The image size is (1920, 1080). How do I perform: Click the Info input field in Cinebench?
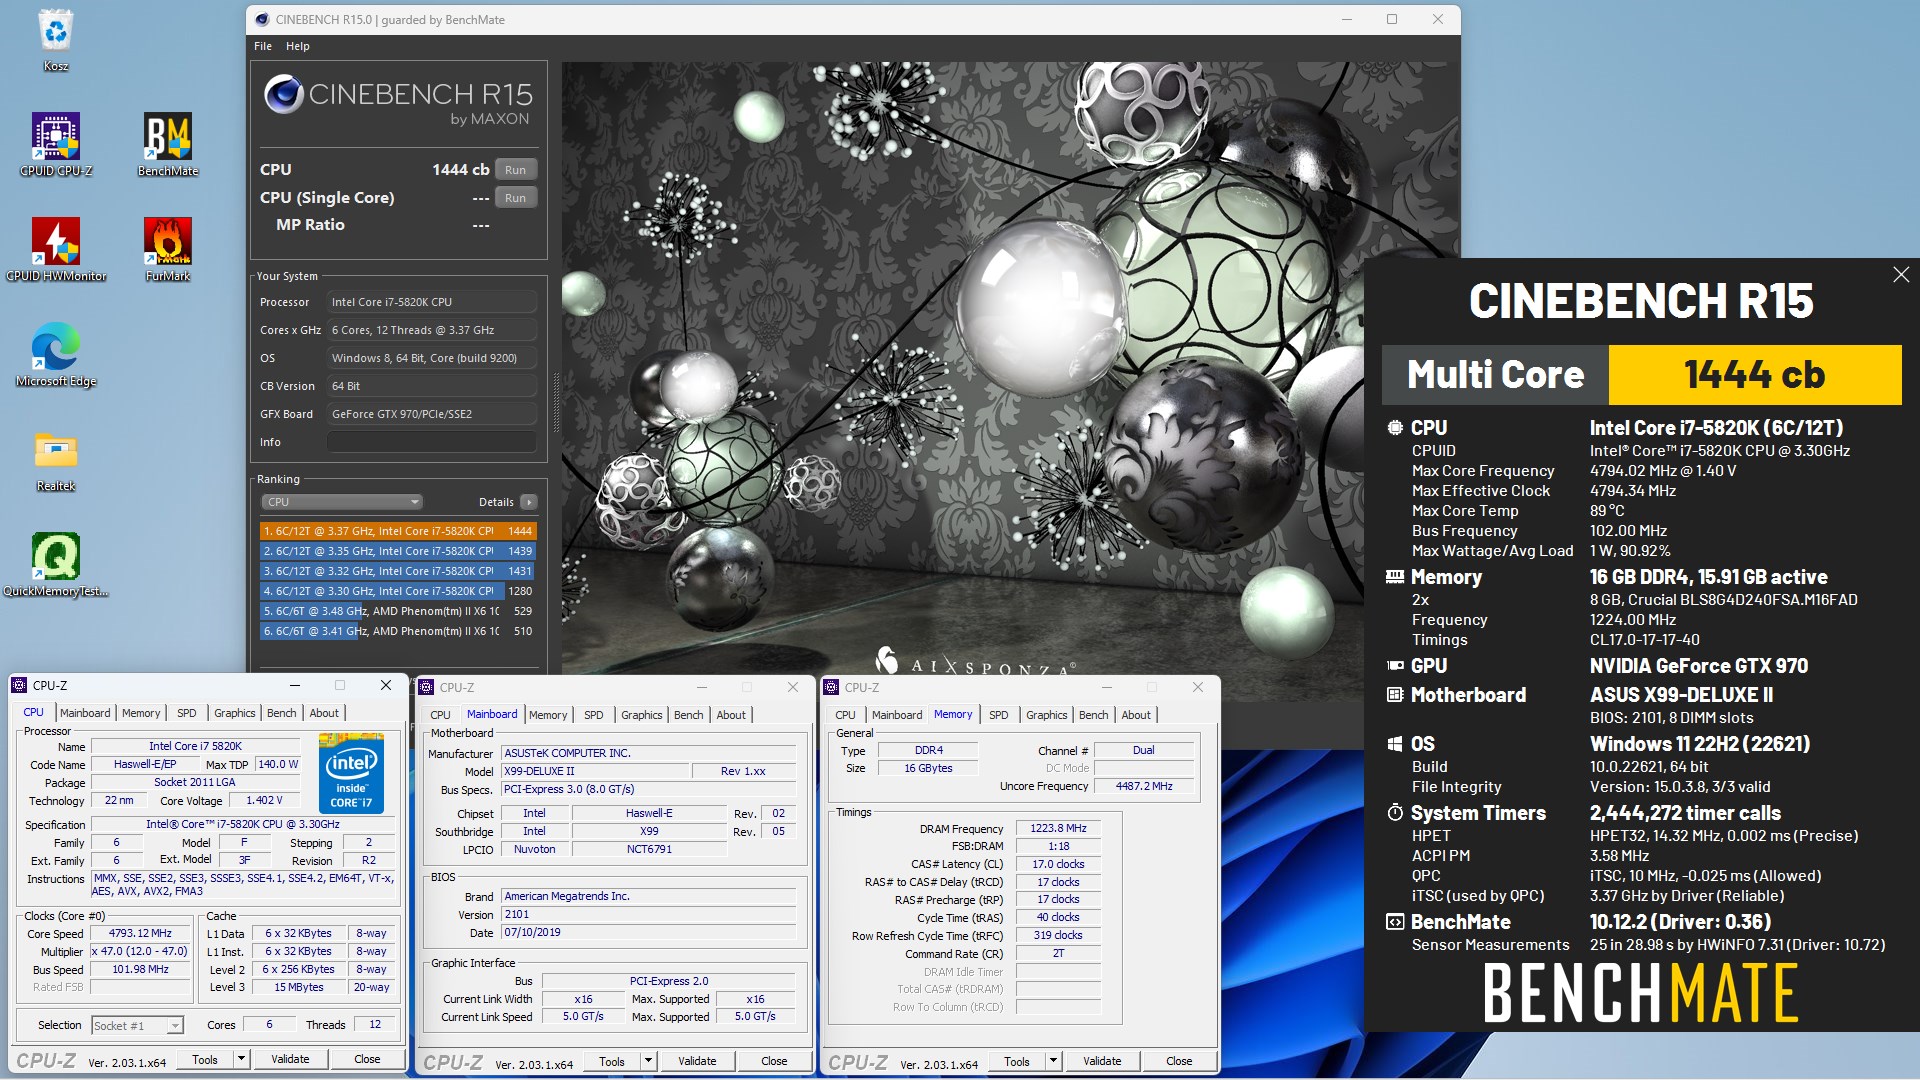click(x=432, y=442)
